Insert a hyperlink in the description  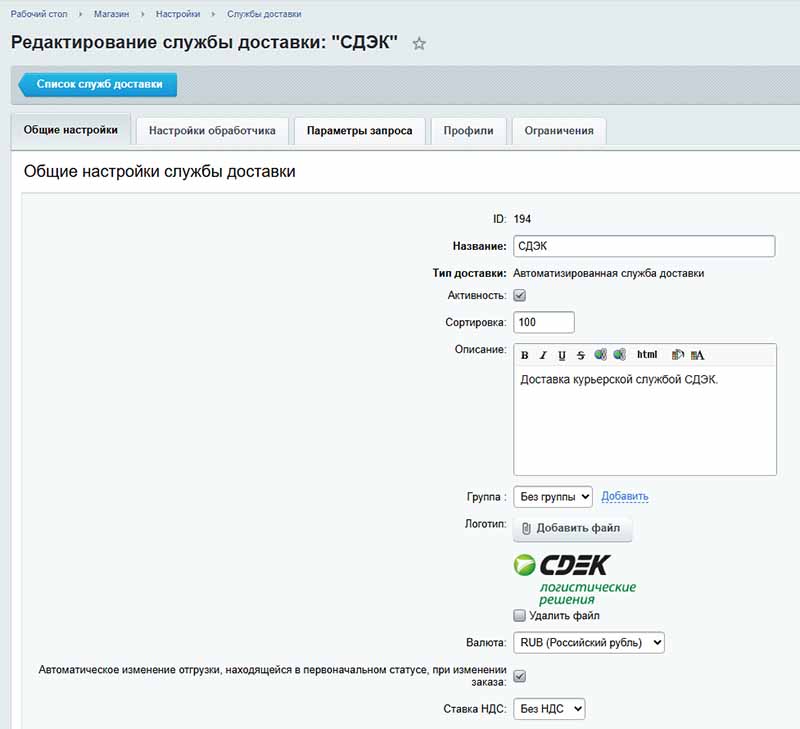click(598, 354)
